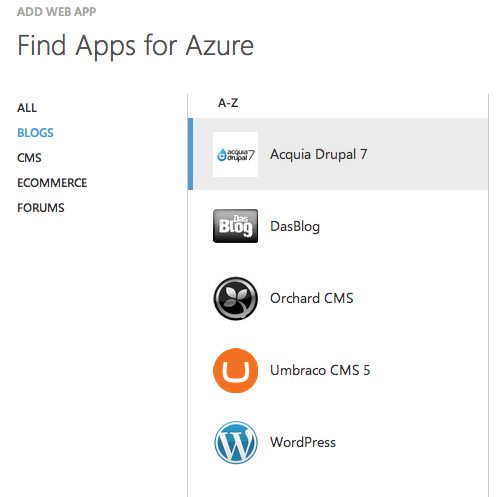Click the Orchard CMS circular icon
This screenshot has width=501, height=497.
(x=235, y=298)
